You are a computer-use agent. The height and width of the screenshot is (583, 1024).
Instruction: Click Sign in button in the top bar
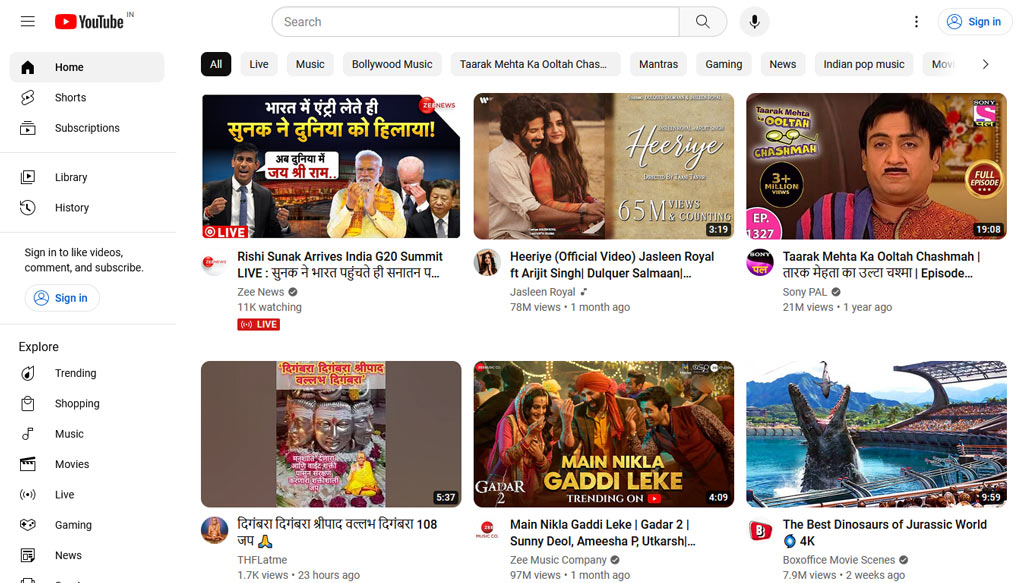tap(974, 22)
